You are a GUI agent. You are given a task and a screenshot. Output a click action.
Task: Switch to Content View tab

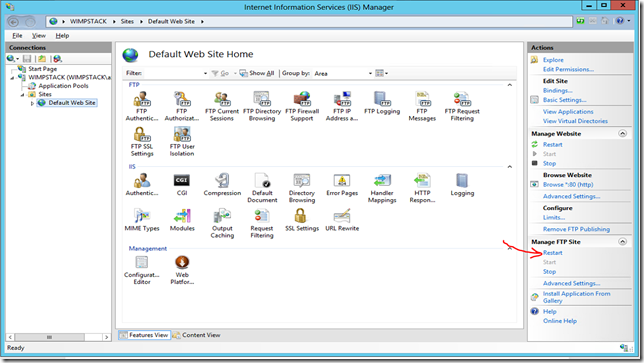pos(197,335)
